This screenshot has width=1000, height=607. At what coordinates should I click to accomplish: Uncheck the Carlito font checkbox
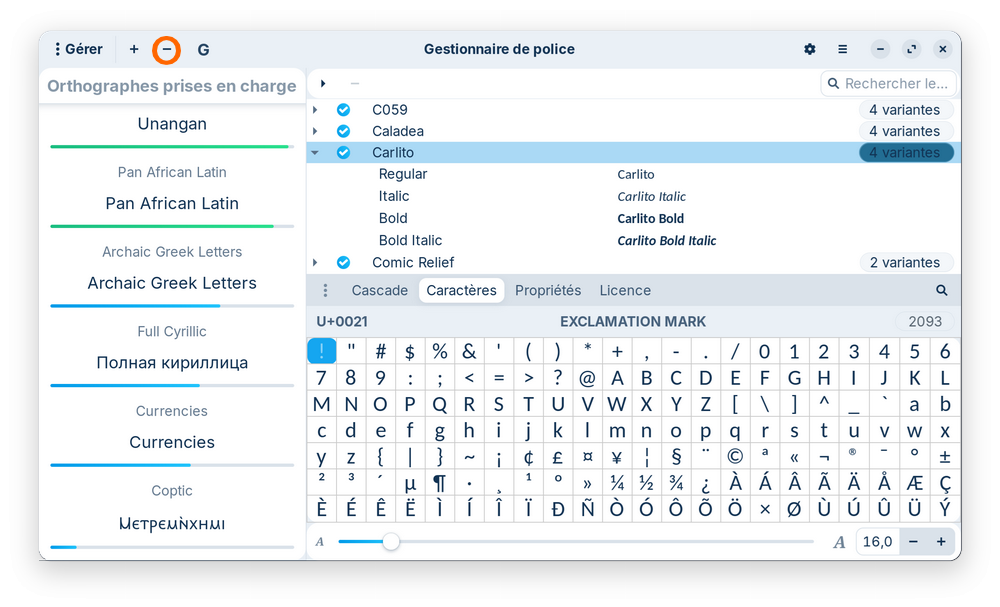point(343,153)
